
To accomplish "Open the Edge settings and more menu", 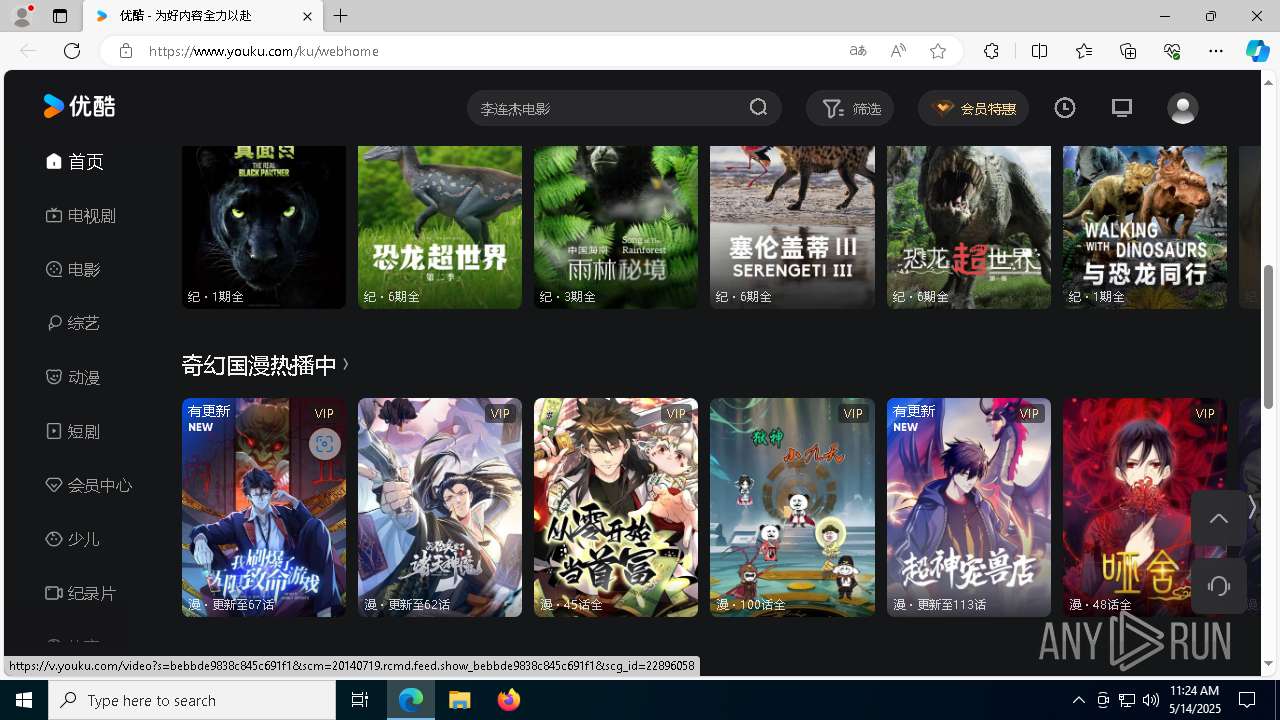I will point(1216,51).
